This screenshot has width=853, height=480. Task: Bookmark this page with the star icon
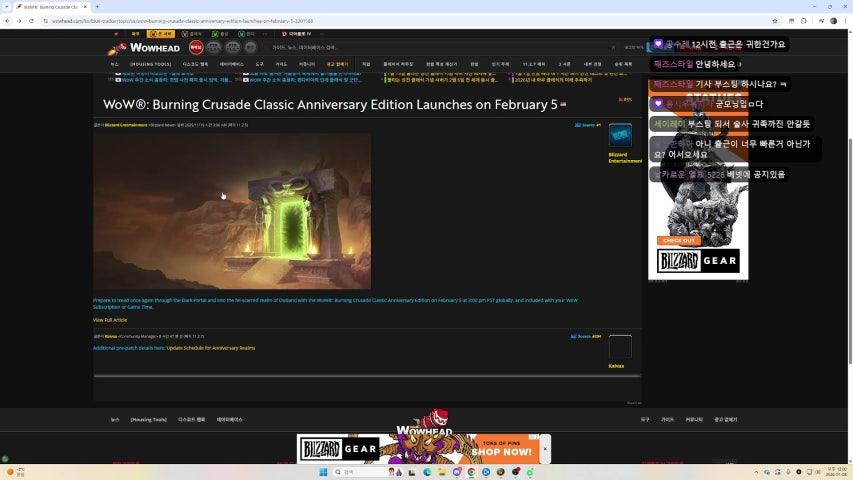[775, 21]
